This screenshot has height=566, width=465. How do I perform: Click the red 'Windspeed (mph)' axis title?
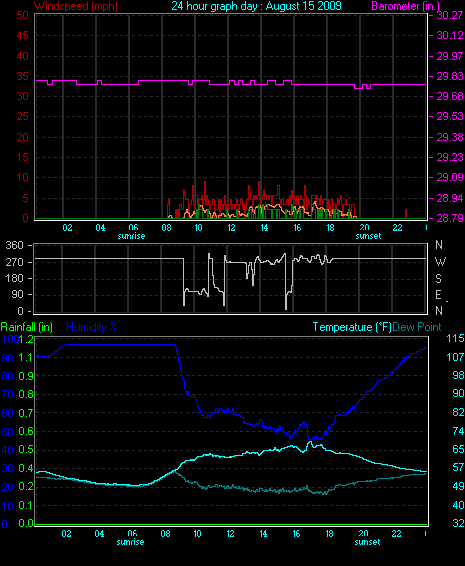tap(76, 6)
